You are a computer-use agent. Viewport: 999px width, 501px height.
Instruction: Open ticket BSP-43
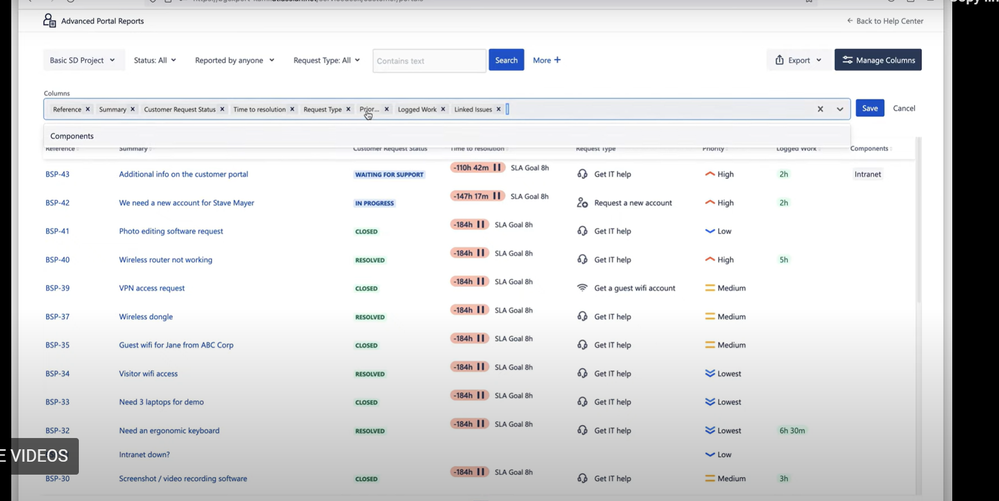[57, 174]
